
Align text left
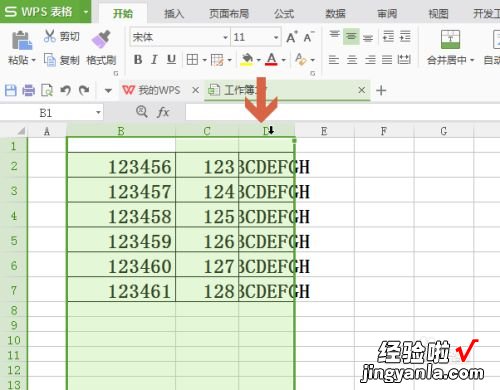click(334, 60)
